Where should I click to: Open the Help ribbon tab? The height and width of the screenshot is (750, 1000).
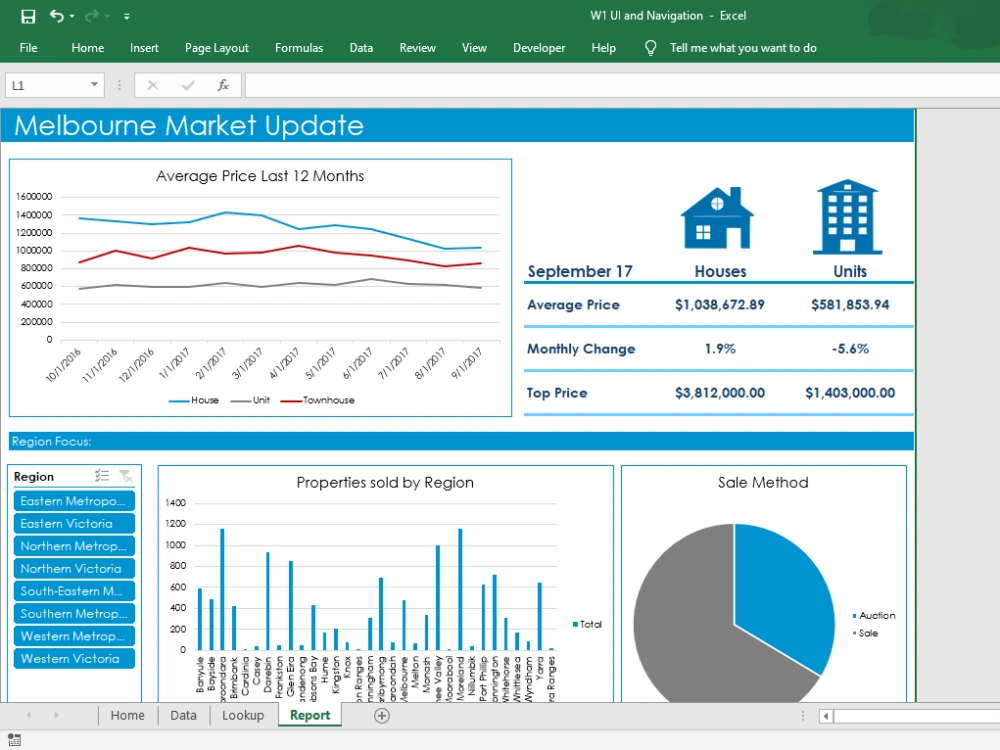coord(603,48)
